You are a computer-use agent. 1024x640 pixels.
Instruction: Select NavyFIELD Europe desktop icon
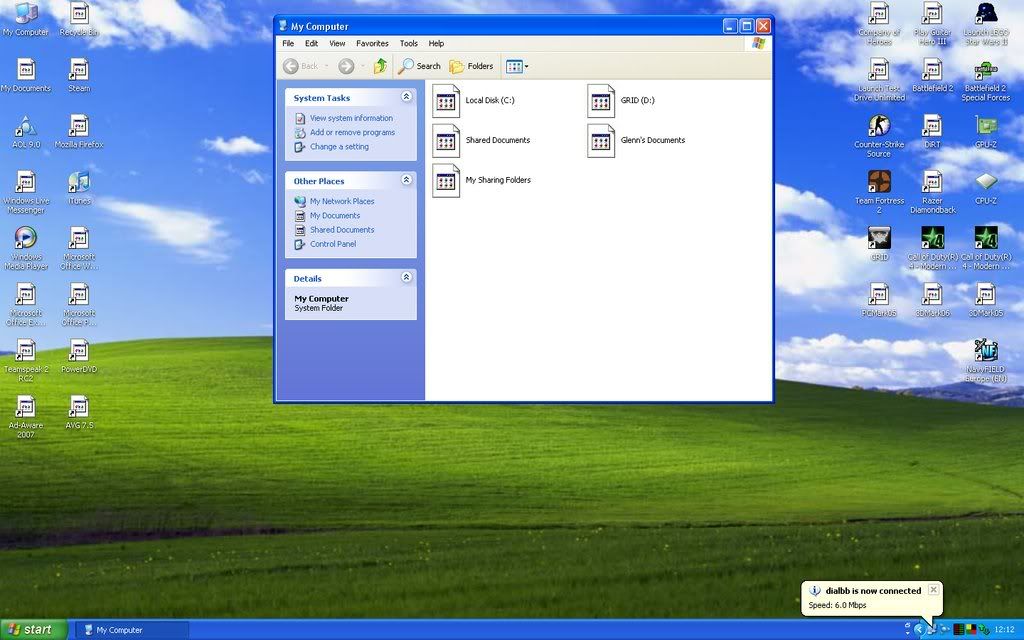coord(985,360)
